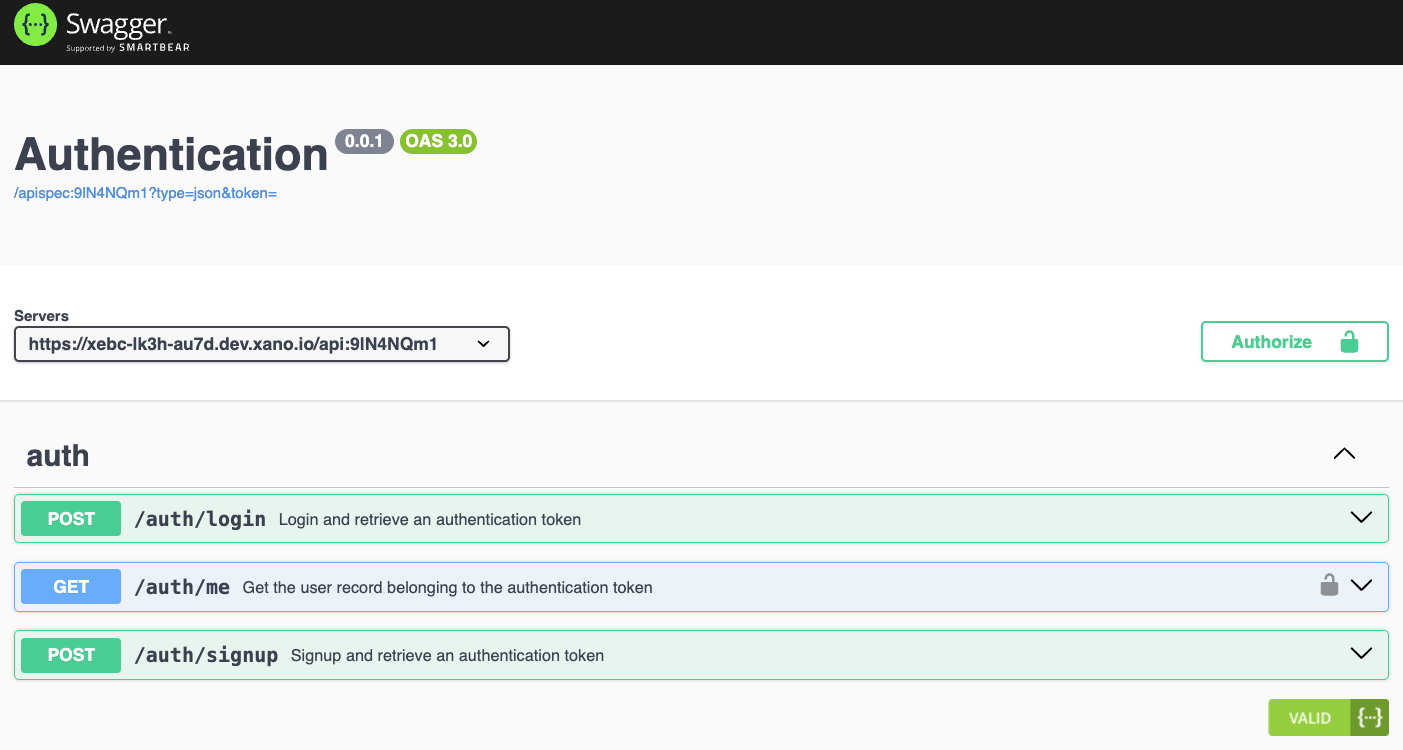This screenshot has height=750, width=1403.
Task: Click the Swagger logo icon
Action: [x=34, y=24]
